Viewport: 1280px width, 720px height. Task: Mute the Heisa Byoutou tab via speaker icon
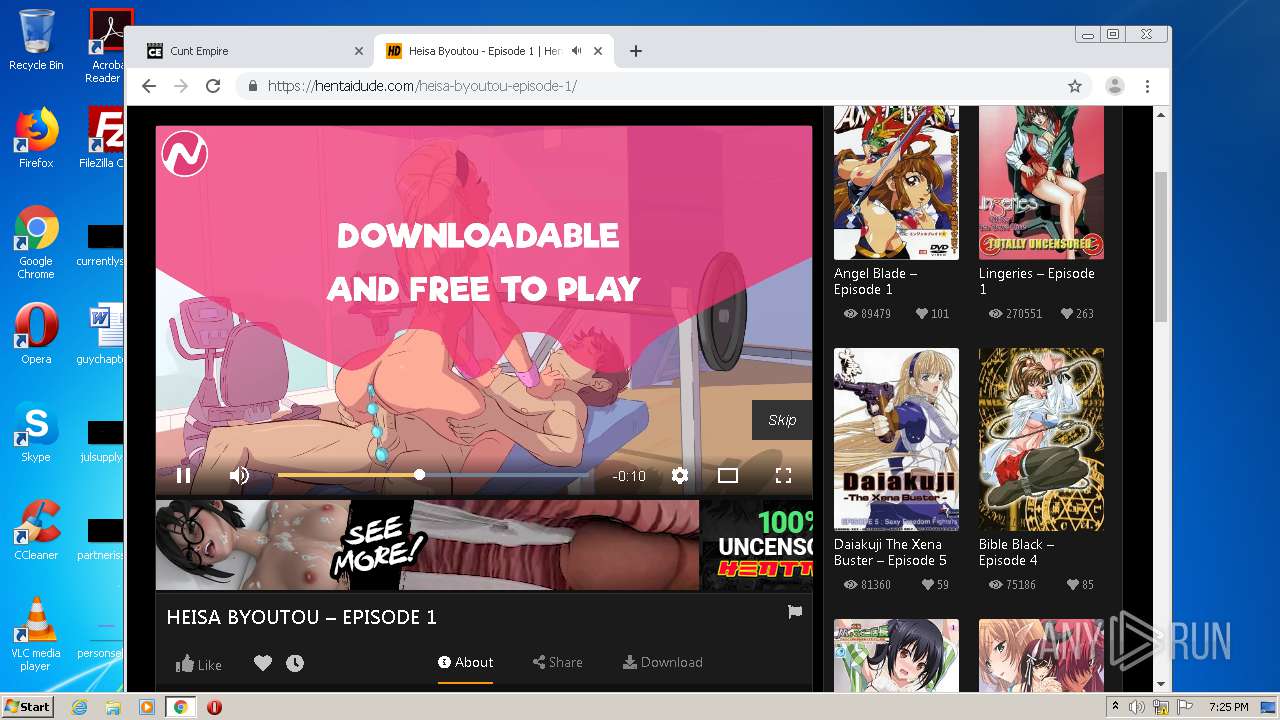[x=577, y=51]
